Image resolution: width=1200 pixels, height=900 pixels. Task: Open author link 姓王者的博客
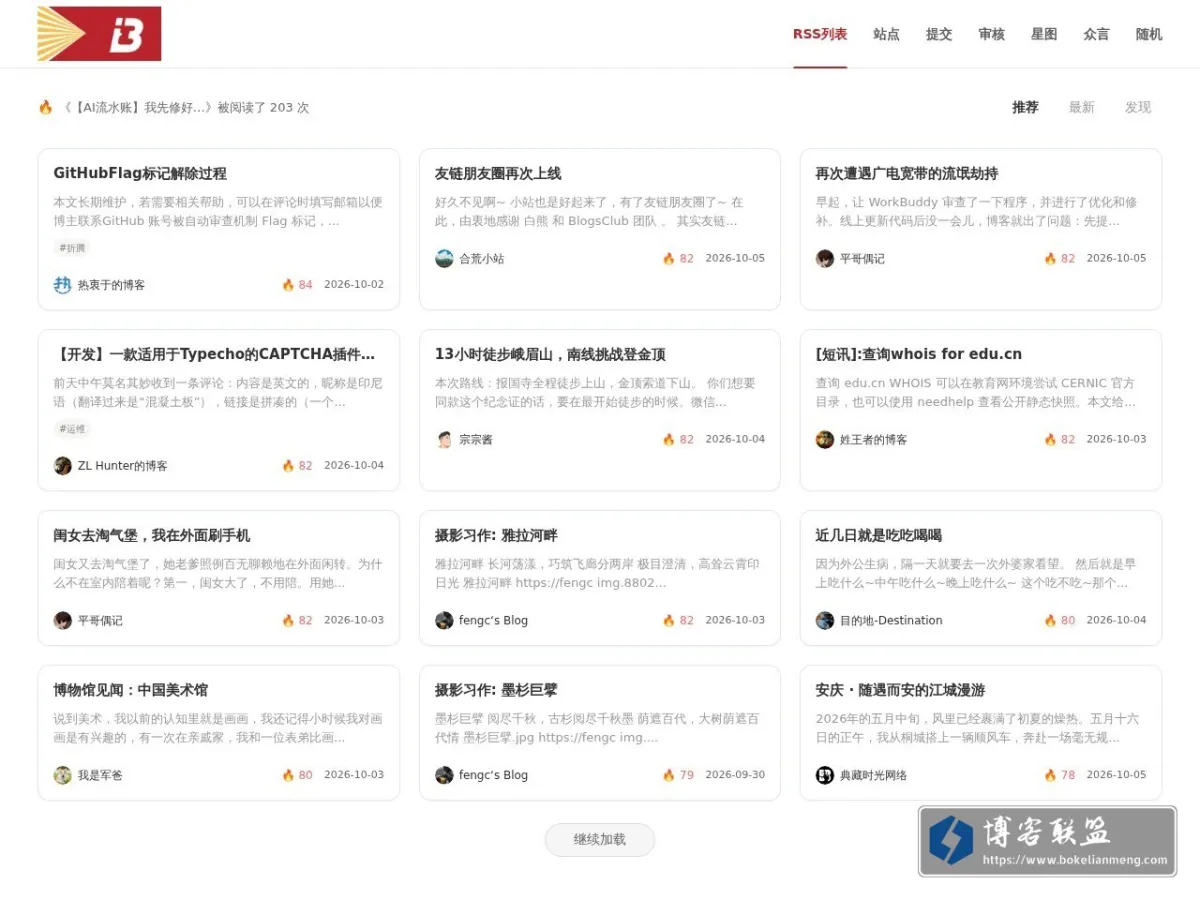[x=873, y=439]
